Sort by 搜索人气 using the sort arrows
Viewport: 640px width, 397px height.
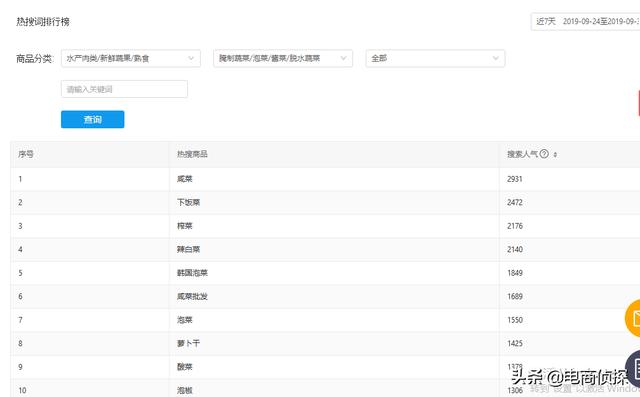click(x=555, y=154)
